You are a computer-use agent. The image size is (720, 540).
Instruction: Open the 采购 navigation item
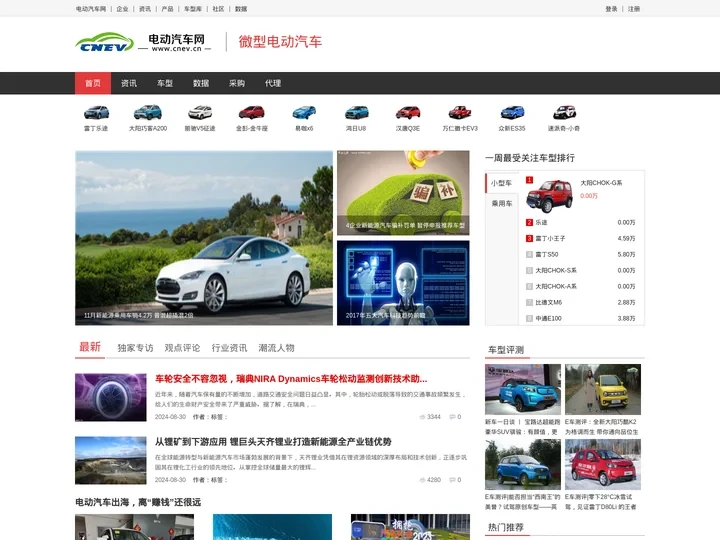click(237, 83)
